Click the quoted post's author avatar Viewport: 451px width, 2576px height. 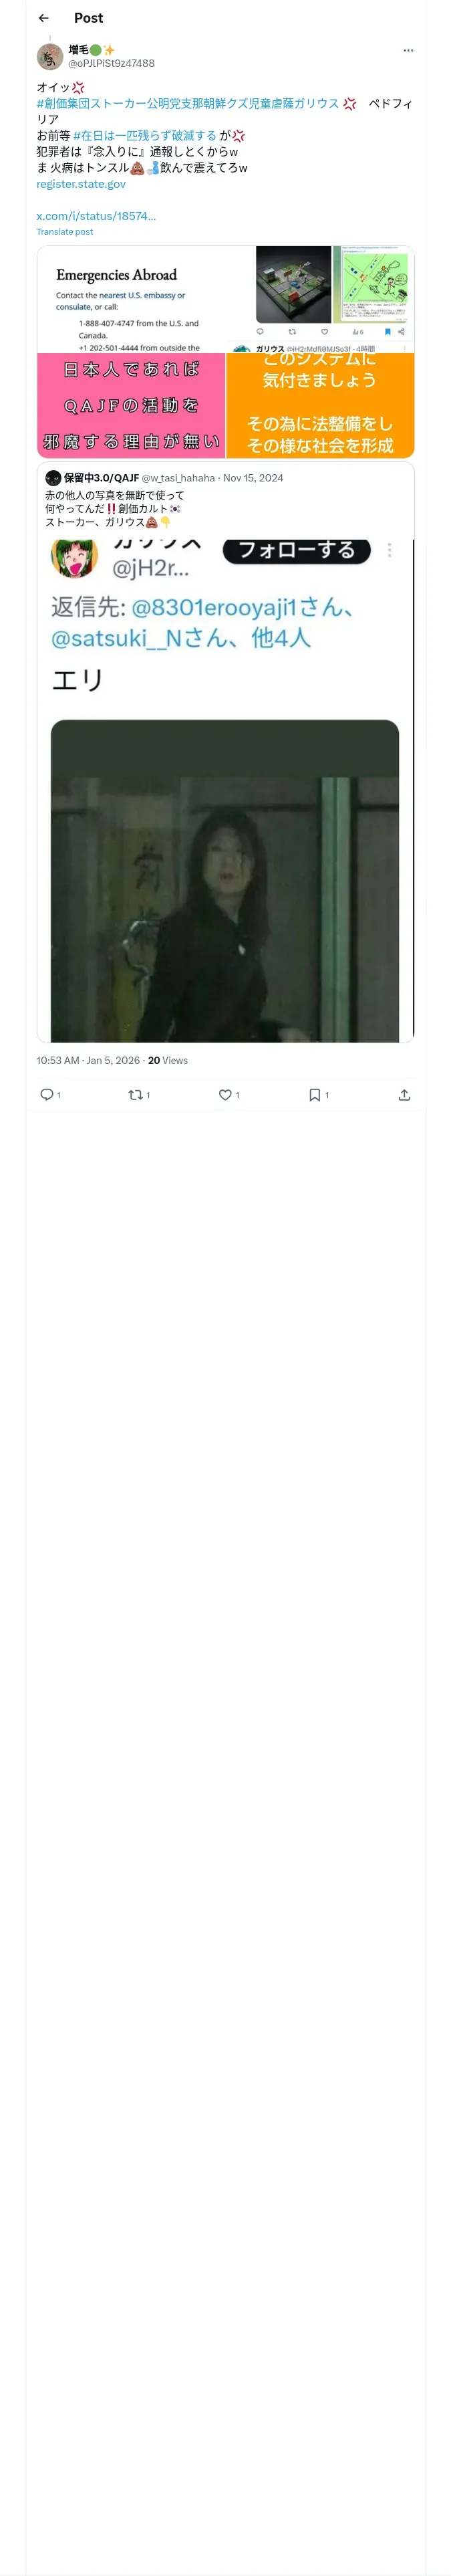[53, 478]
